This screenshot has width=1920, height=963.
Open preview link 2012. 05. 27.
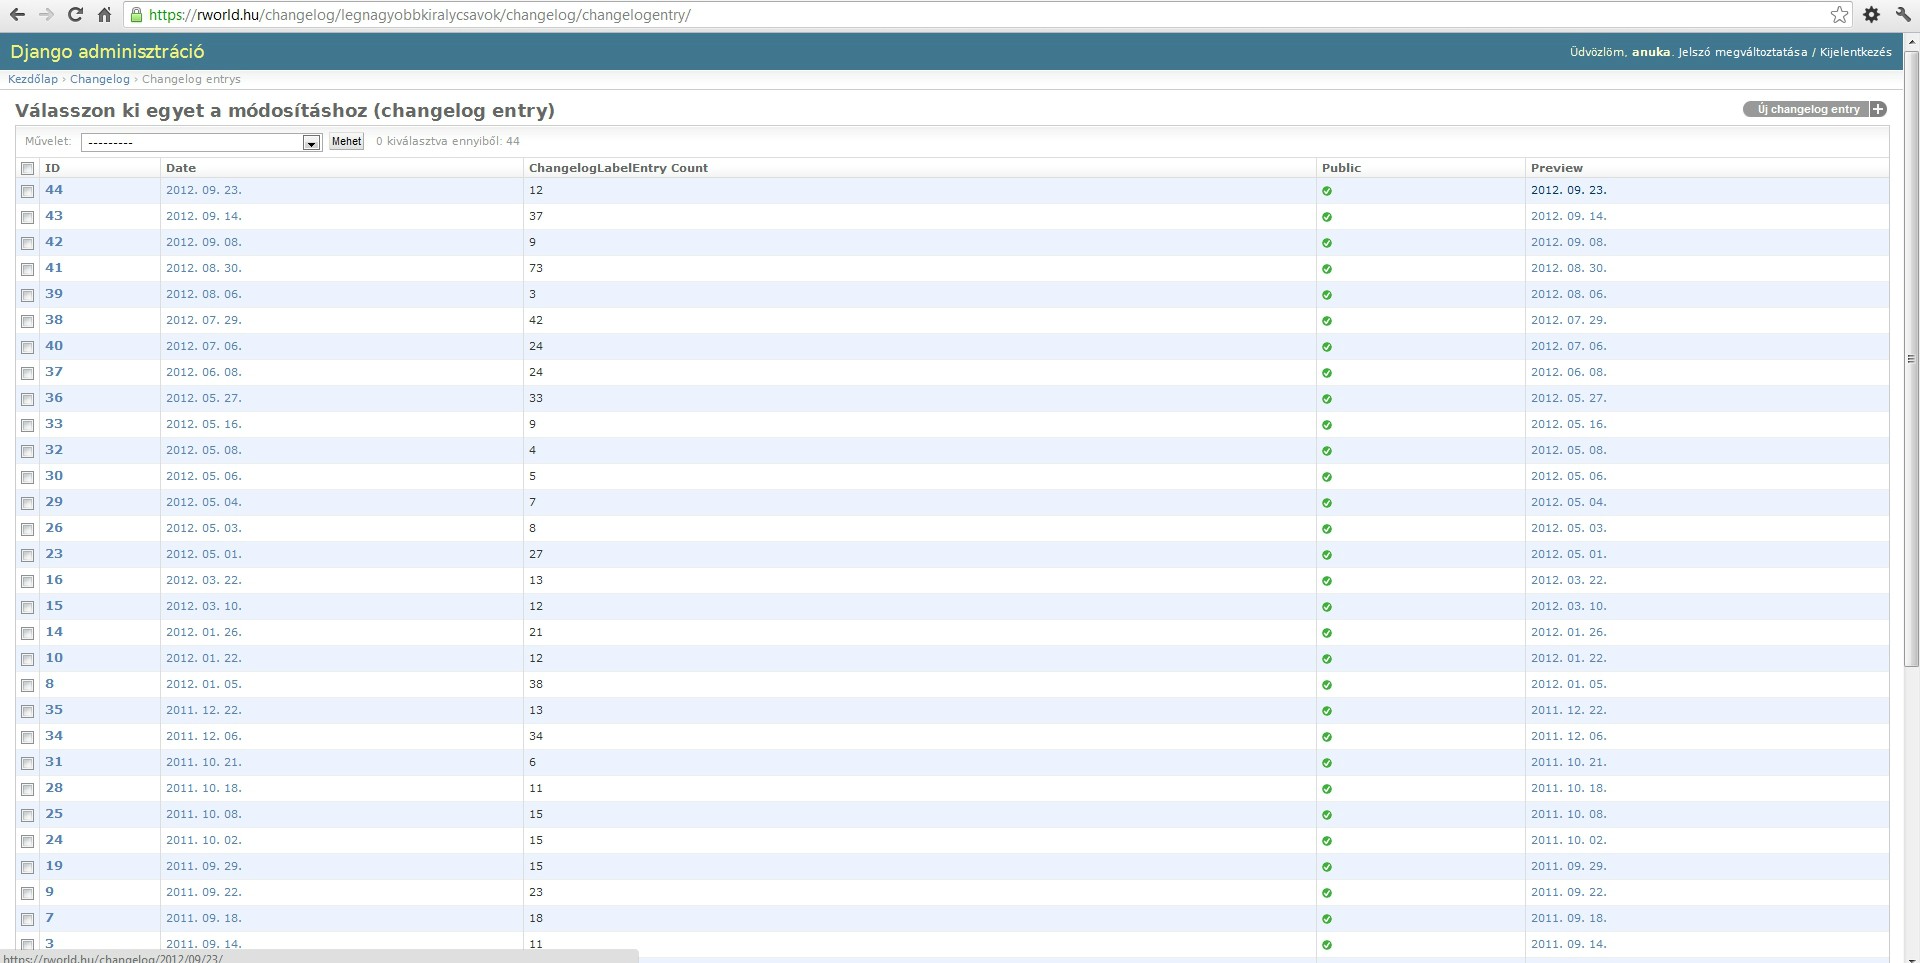coord(1569,398)
